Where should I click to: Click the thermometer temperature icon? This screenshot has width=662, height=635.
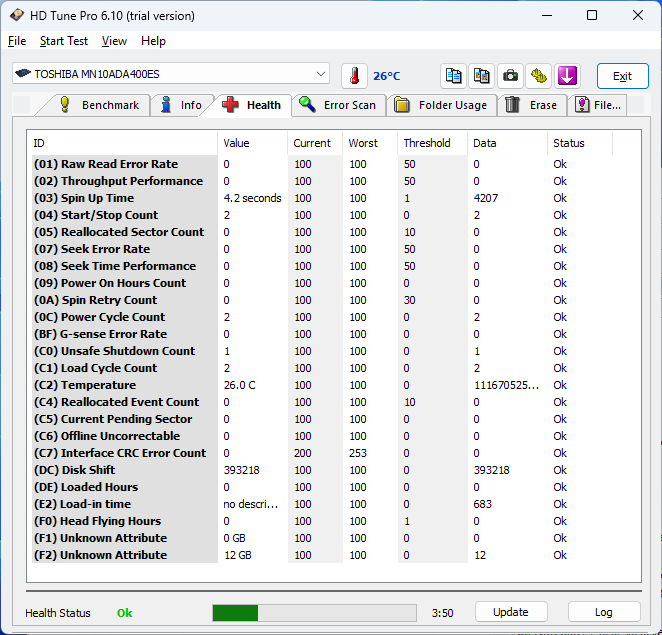(354, 76)
